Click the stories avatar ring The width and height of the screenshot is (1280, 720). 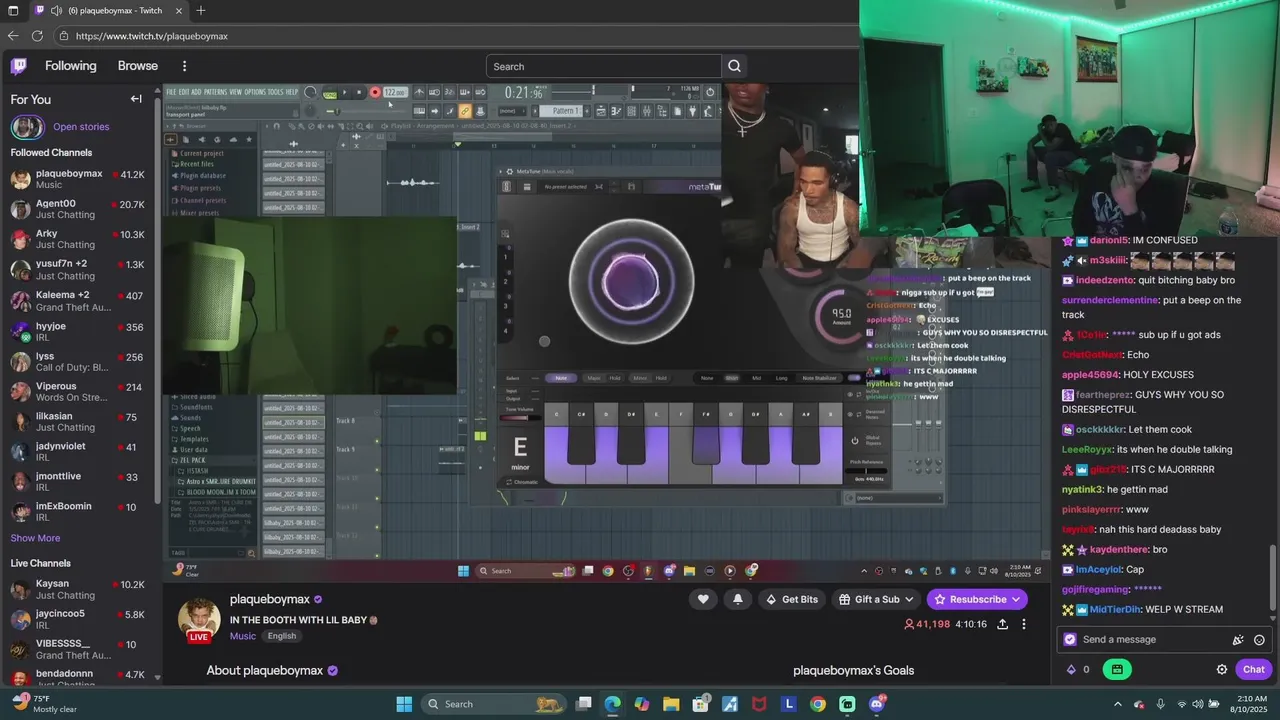(27, 127)
